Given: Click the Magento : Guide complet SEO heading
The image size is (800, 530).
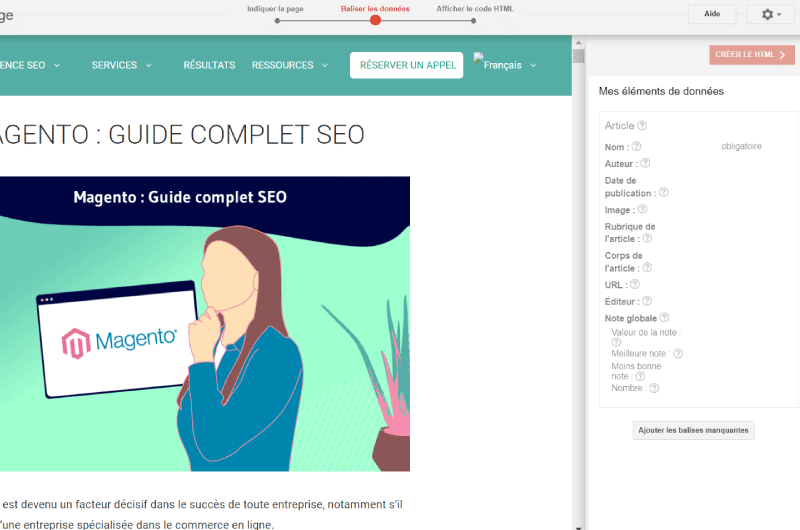Looking at the screenshot, I should (182, 135).
